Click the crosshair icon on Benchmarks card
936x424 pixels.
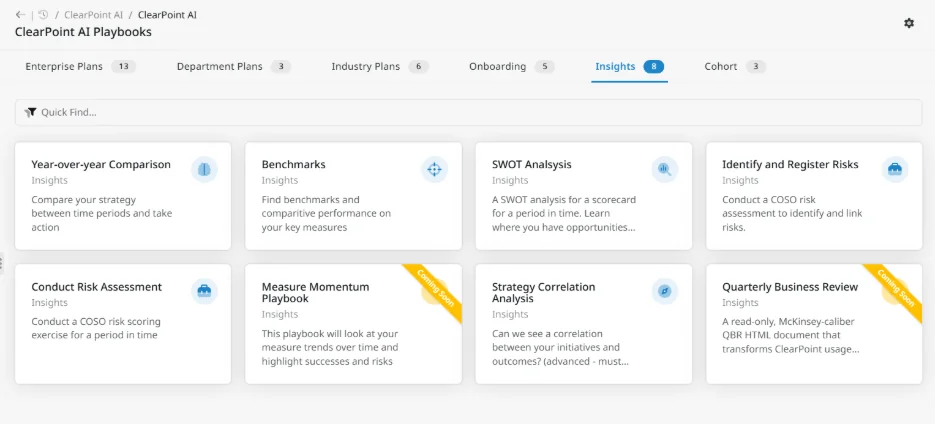(x=435, y=170)
